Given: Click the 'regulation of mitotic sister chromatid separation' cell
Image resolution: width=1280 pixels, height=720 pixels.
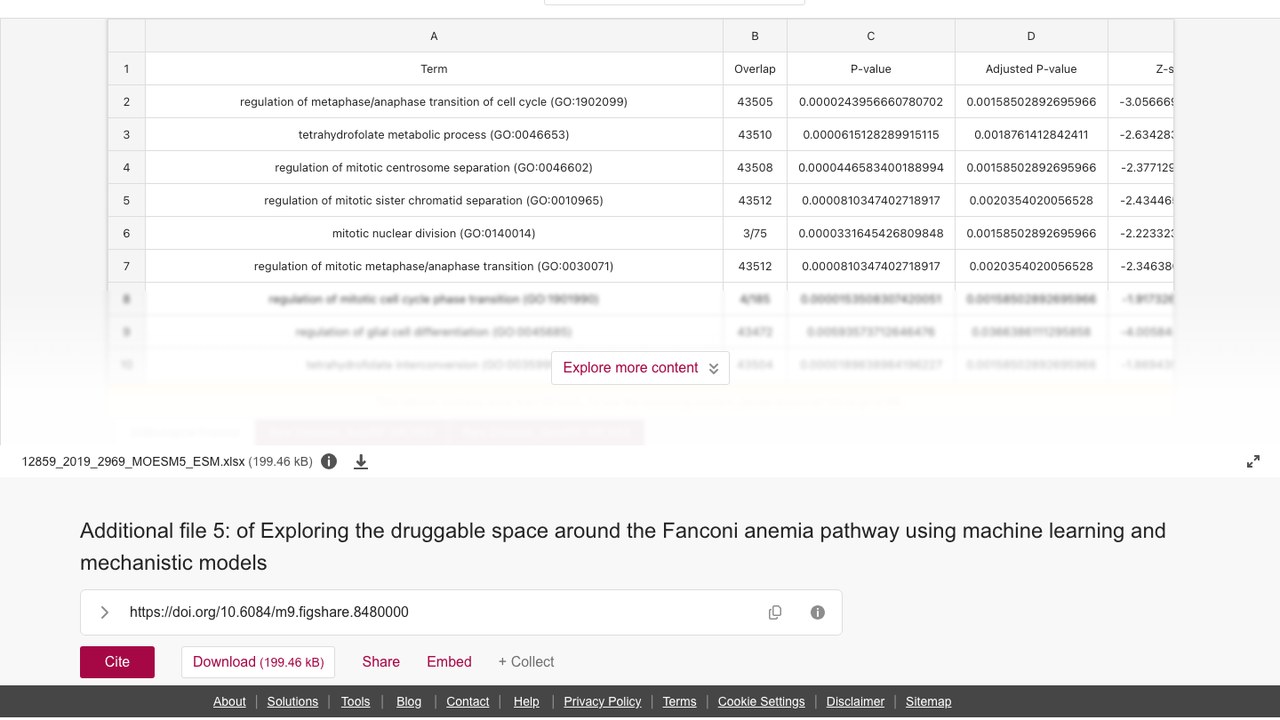Looking at the screenshot, I should [434, 201].
